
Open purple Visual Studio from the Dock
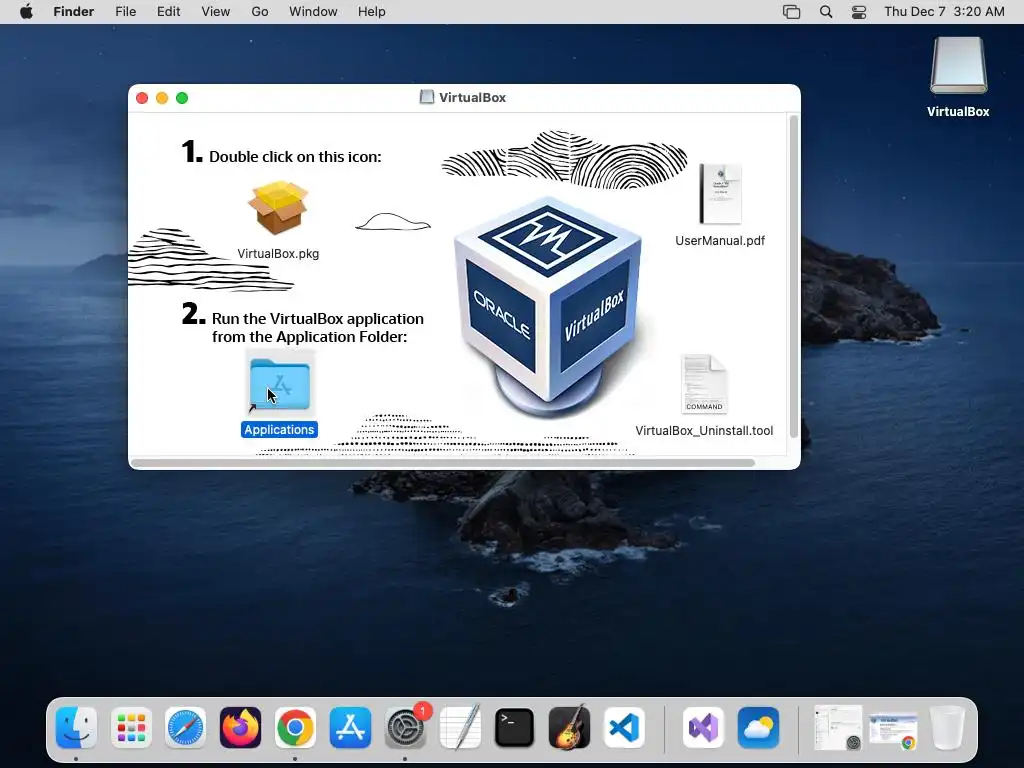click(703, 728)
